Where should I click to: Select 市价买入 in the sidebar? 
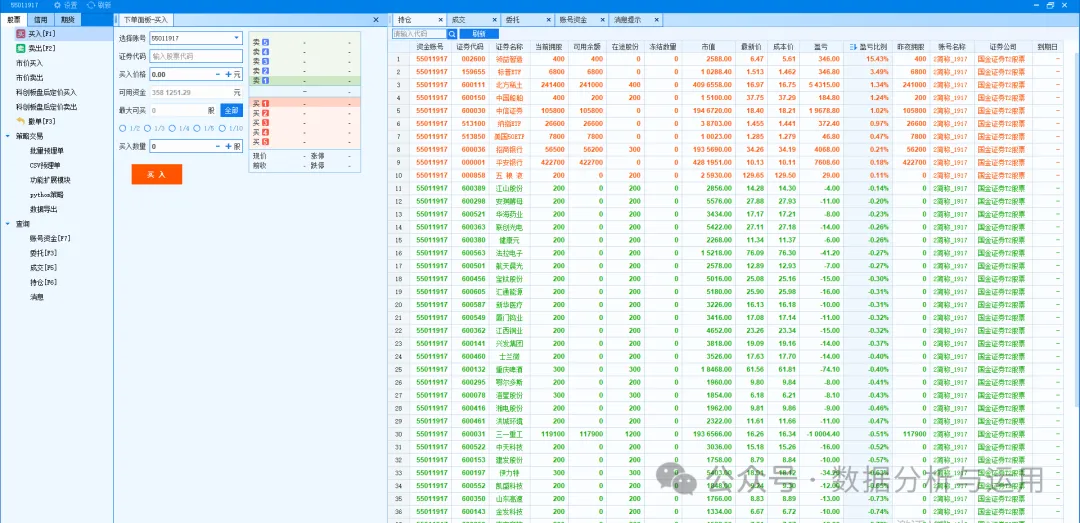(x=29, y=63)
